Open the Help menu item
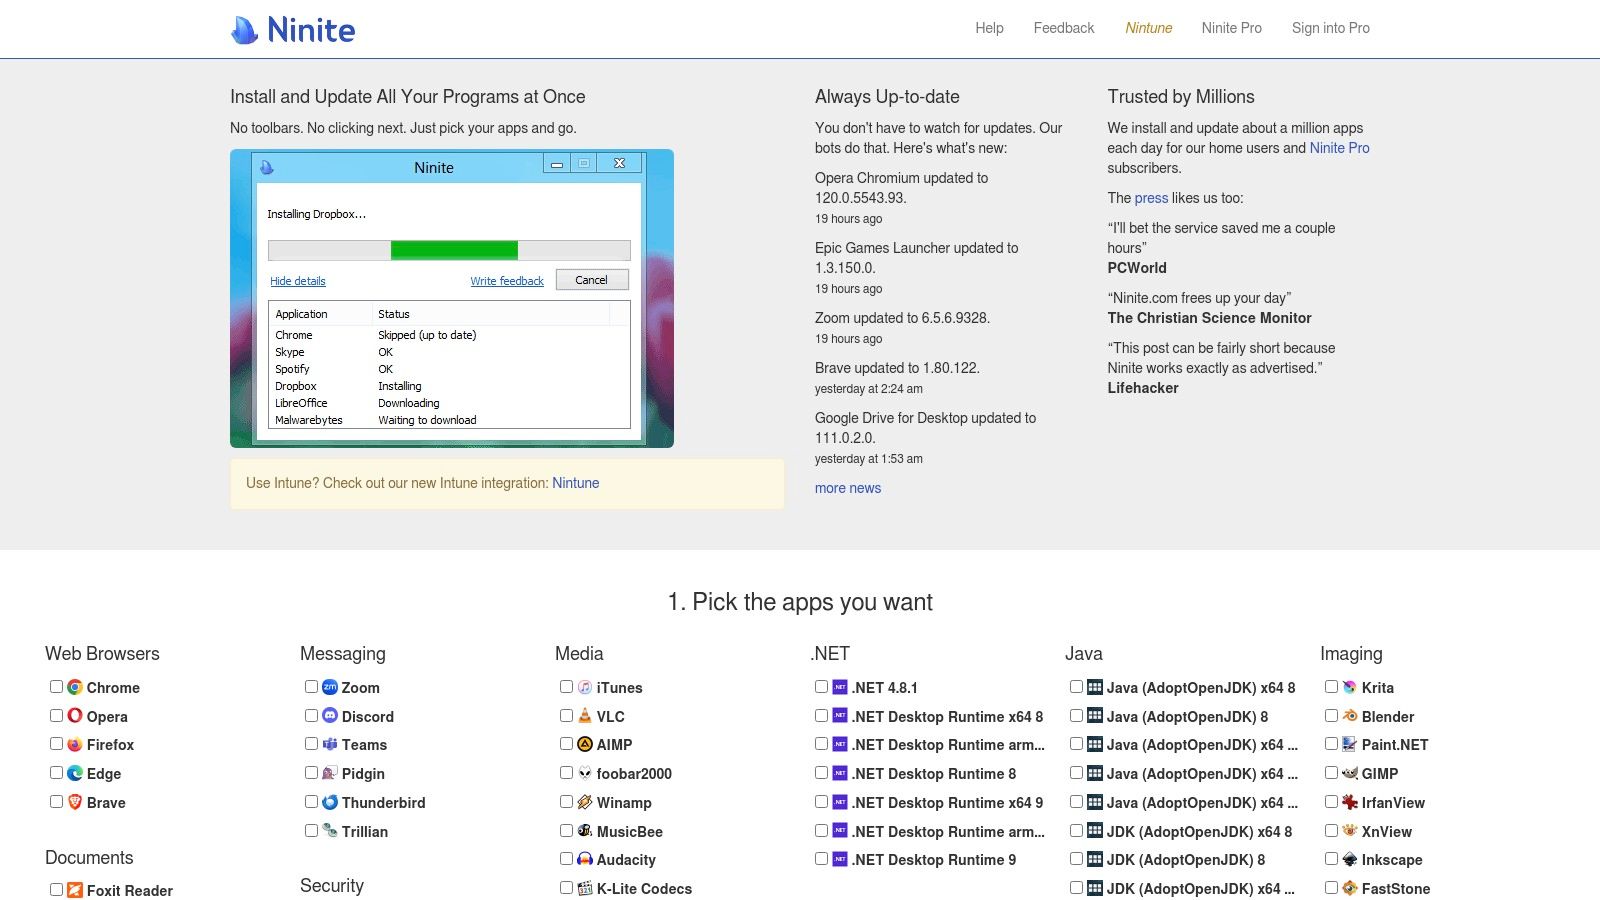The width and height of the screenshot is (1600, 900). [x=989, y=28]
